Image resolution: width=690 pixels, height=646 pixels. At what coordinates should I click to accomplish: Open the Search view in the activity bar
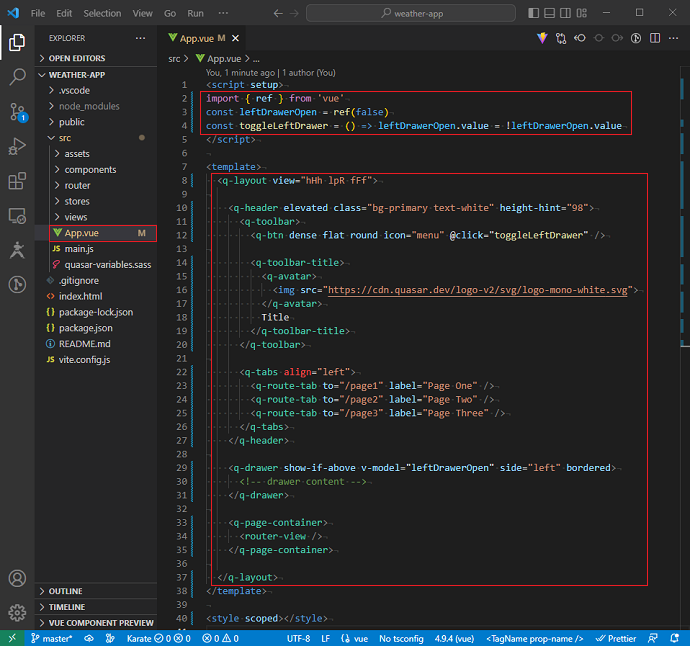tap(17, 77)
